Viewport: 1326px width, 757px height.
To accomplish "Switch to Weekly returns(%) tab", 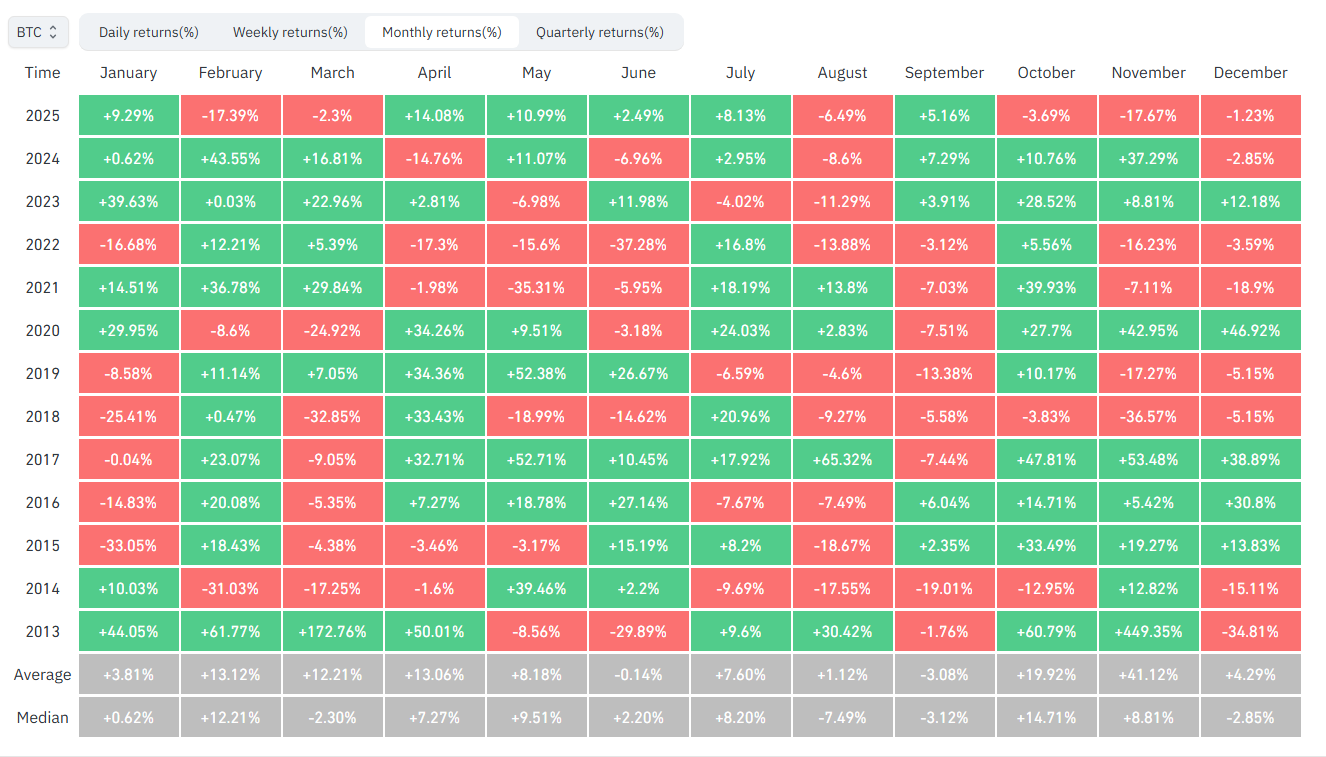I will 290,32.
